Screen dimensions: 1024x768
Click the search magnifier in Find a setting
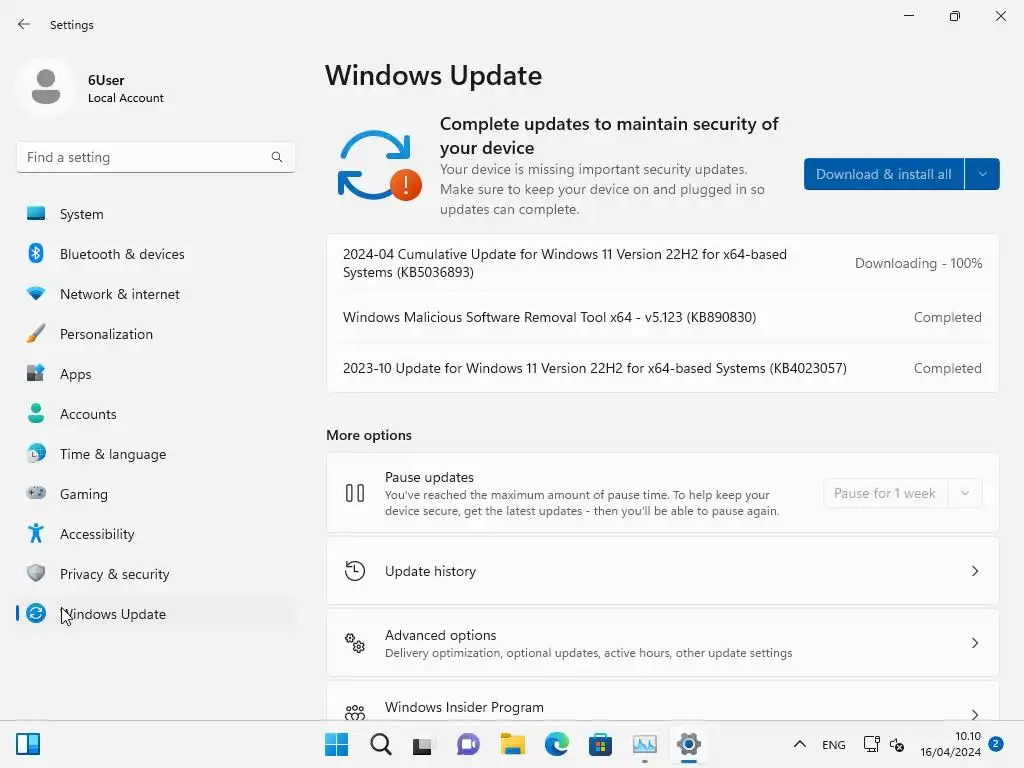click(277, 157)
